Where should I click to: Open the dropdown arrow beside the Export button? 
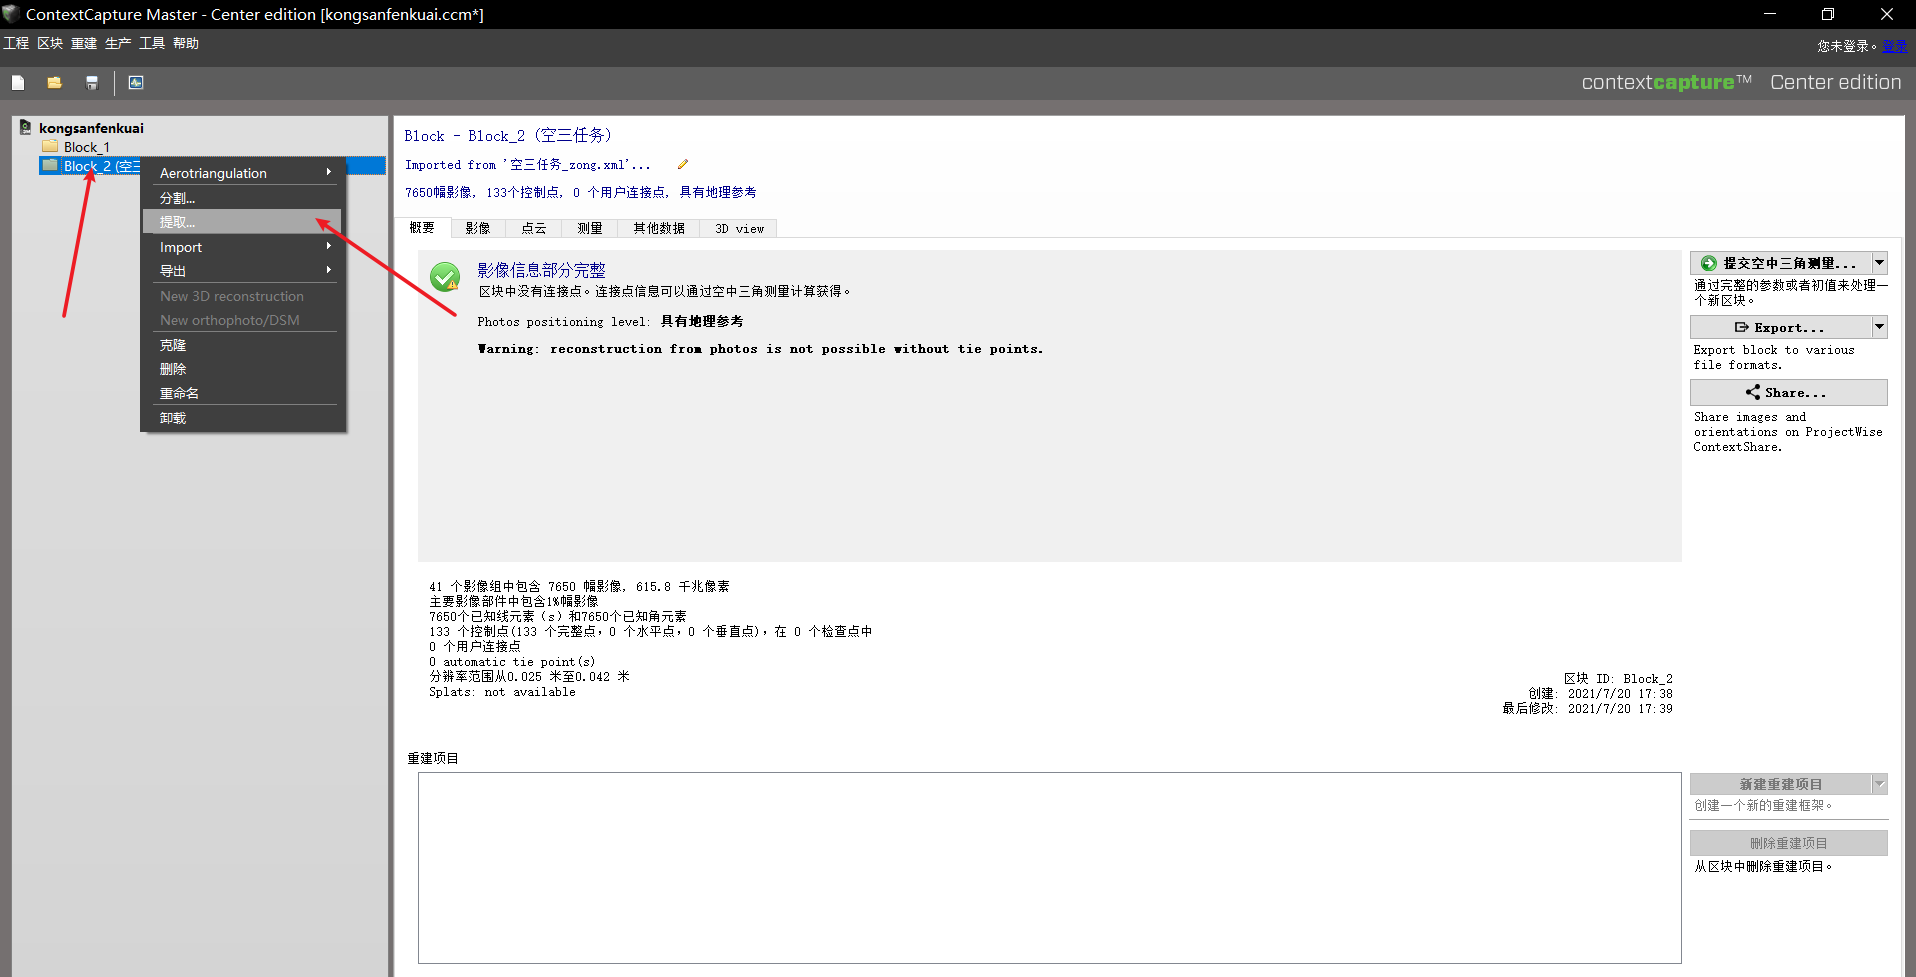[1880, 327]
